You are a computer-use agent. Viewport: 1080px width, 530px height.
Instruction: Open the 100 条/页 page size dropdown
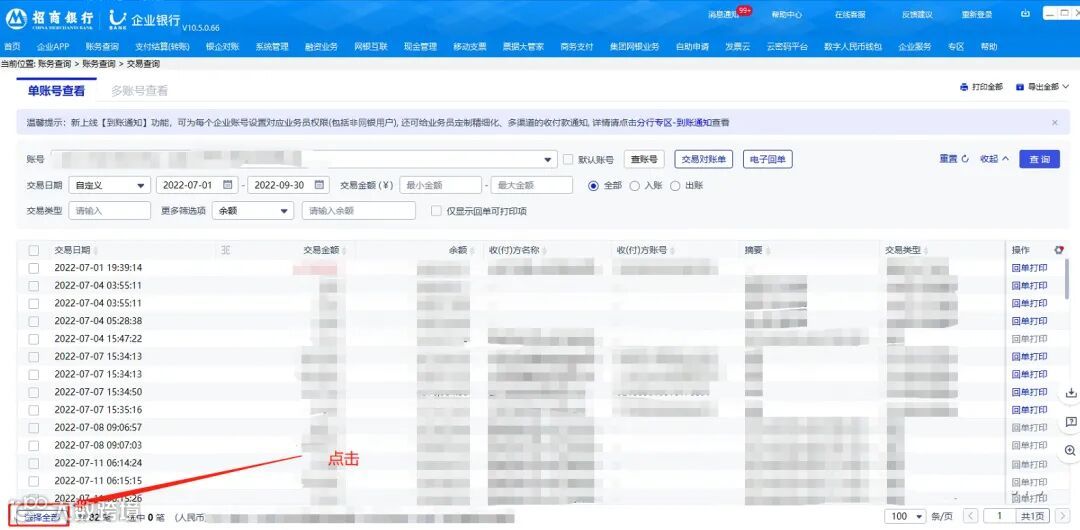coord(907,516)
